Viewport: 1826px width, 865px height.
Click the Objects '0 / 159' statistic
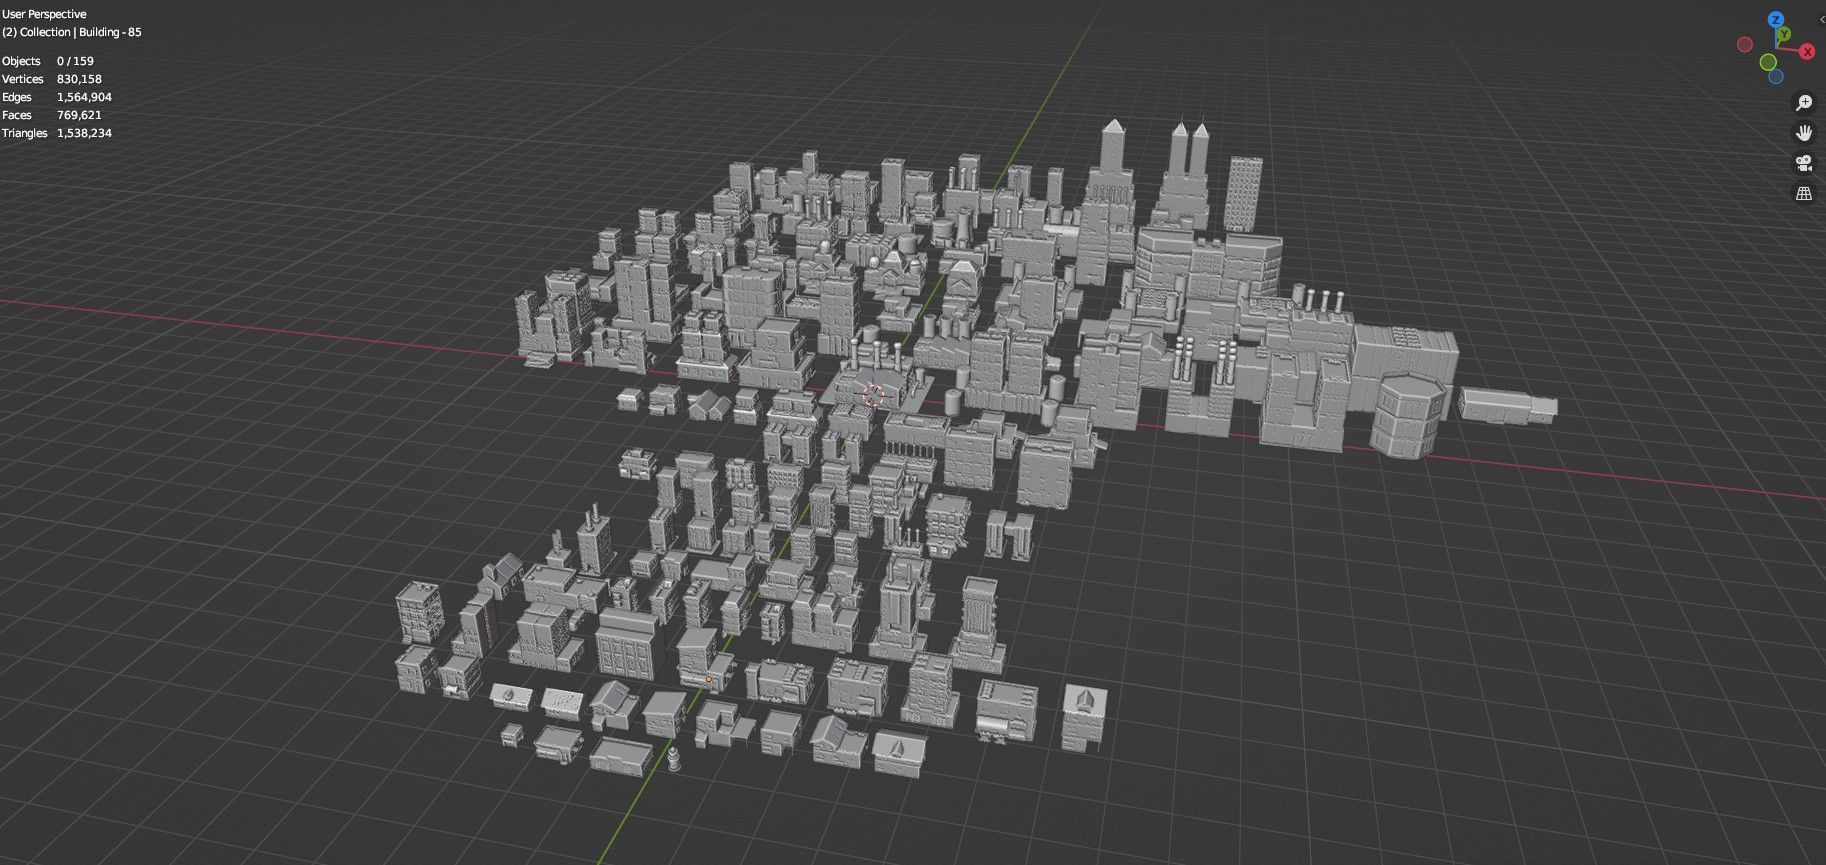click(x=75, y=61)
